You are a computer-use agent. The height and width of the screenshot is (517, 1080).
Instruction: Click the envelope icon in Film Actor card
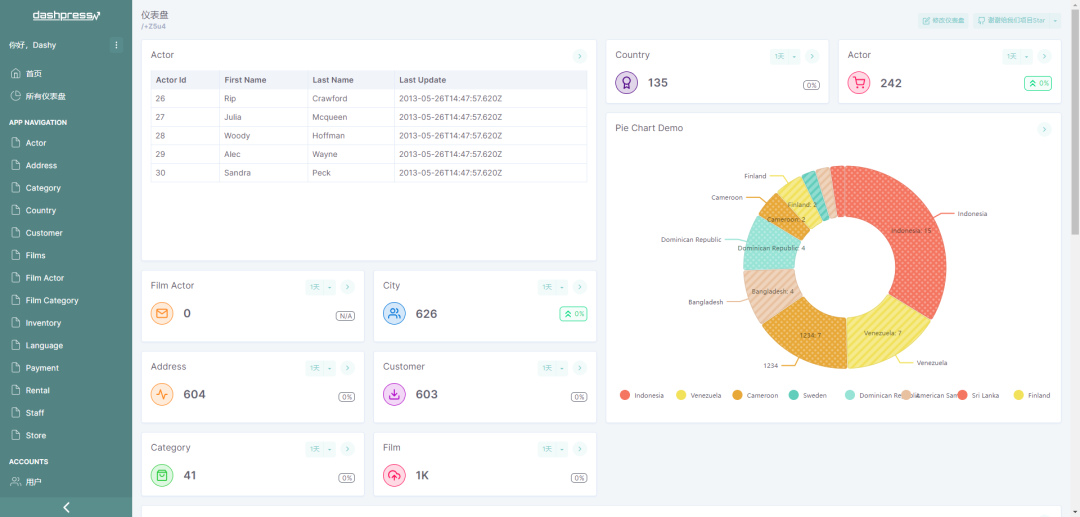click(162, 313)
